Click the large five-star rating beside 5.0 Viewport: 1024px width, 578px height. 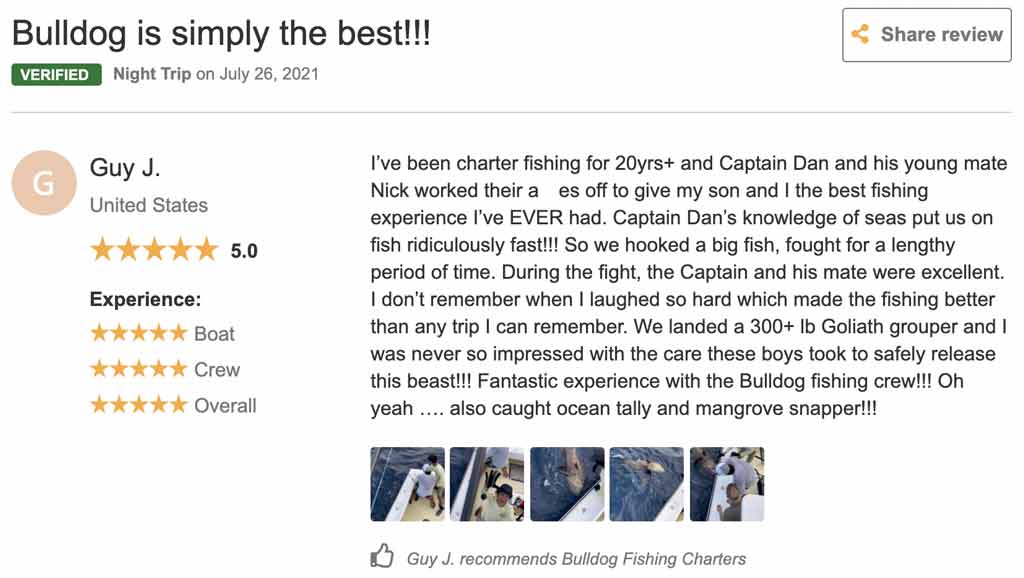click(153, 250)
